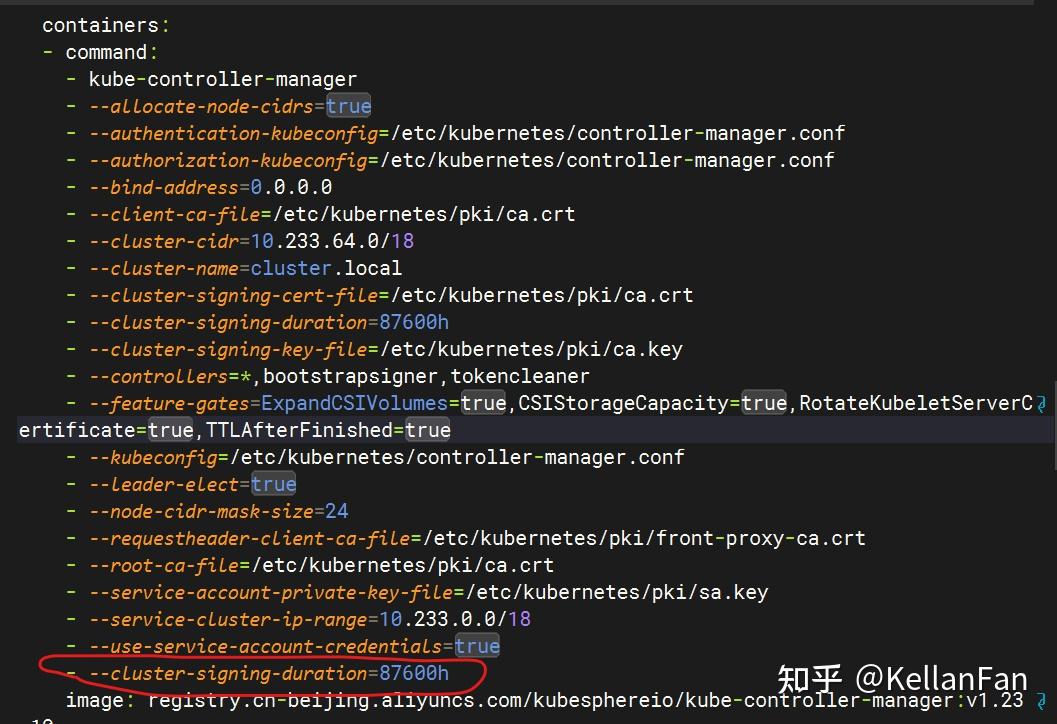The height and width of the screenshot is (724, 1057).
Task: Toggle the true value after use-service-account-credentials
Action: [x=477, y=646]
